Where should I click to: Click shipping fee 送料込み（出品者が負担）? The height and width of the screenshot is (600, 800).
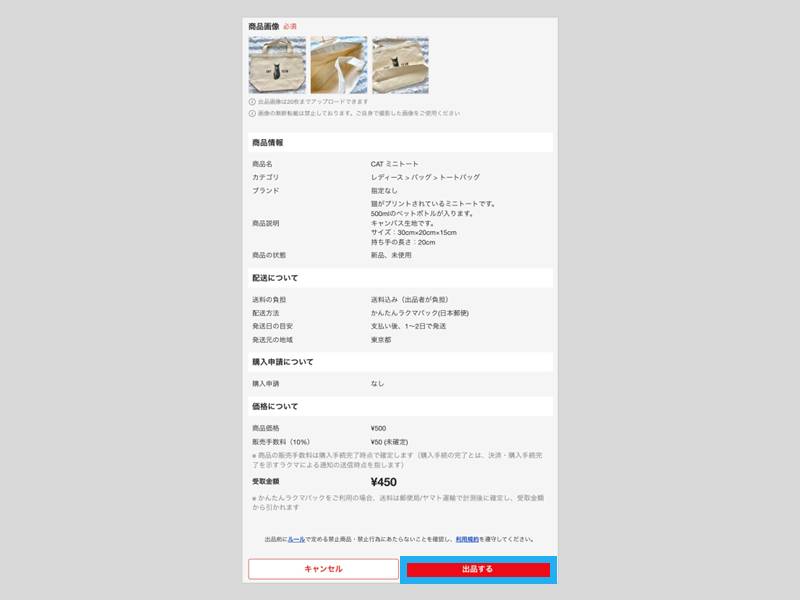point(410,299)
